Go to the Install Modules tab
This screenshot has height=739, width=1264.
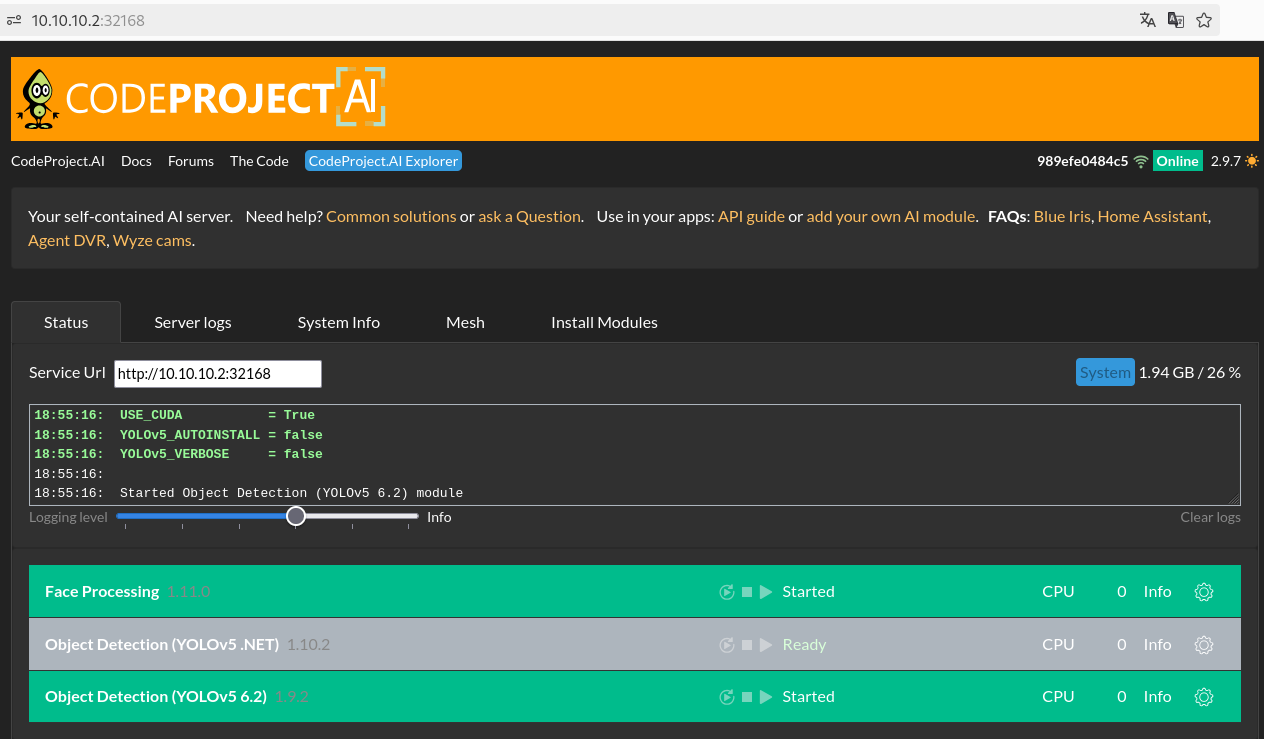[604, 322]
